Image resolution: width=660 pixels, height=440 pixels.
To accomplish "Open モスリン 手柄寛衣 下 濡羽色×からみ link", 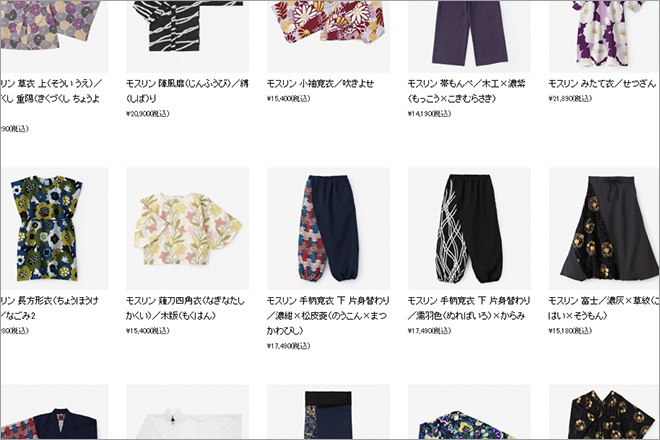I will coord(468,308).
